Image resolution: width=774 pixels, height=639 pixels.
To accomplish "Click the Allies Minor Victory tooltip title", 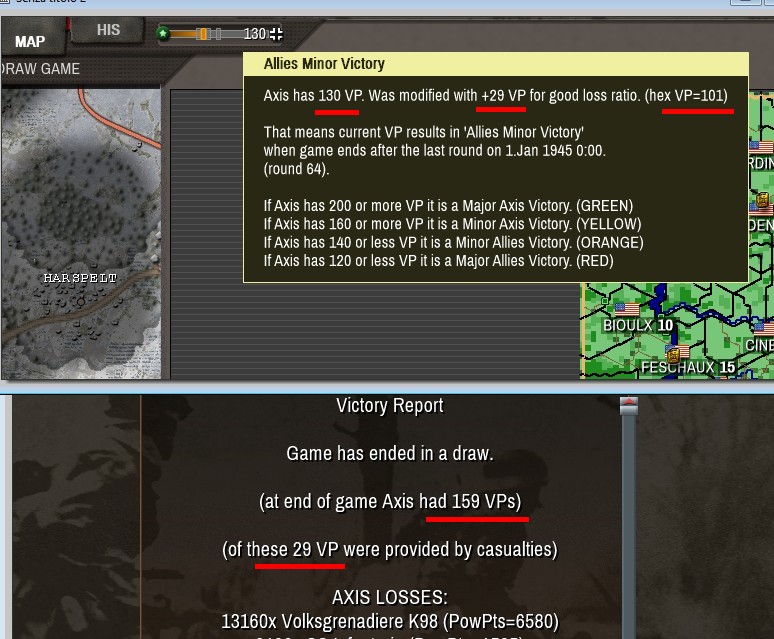I will (324, 64).
